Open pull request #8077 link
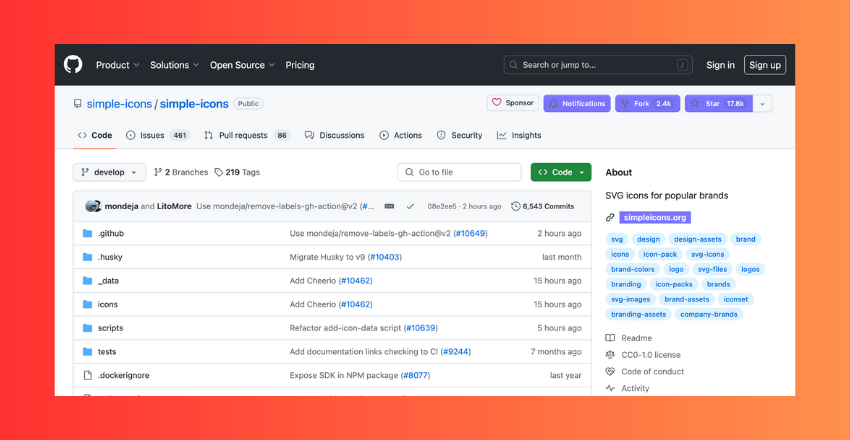Viewport: 850px width, 440px height. click(415, 376)
